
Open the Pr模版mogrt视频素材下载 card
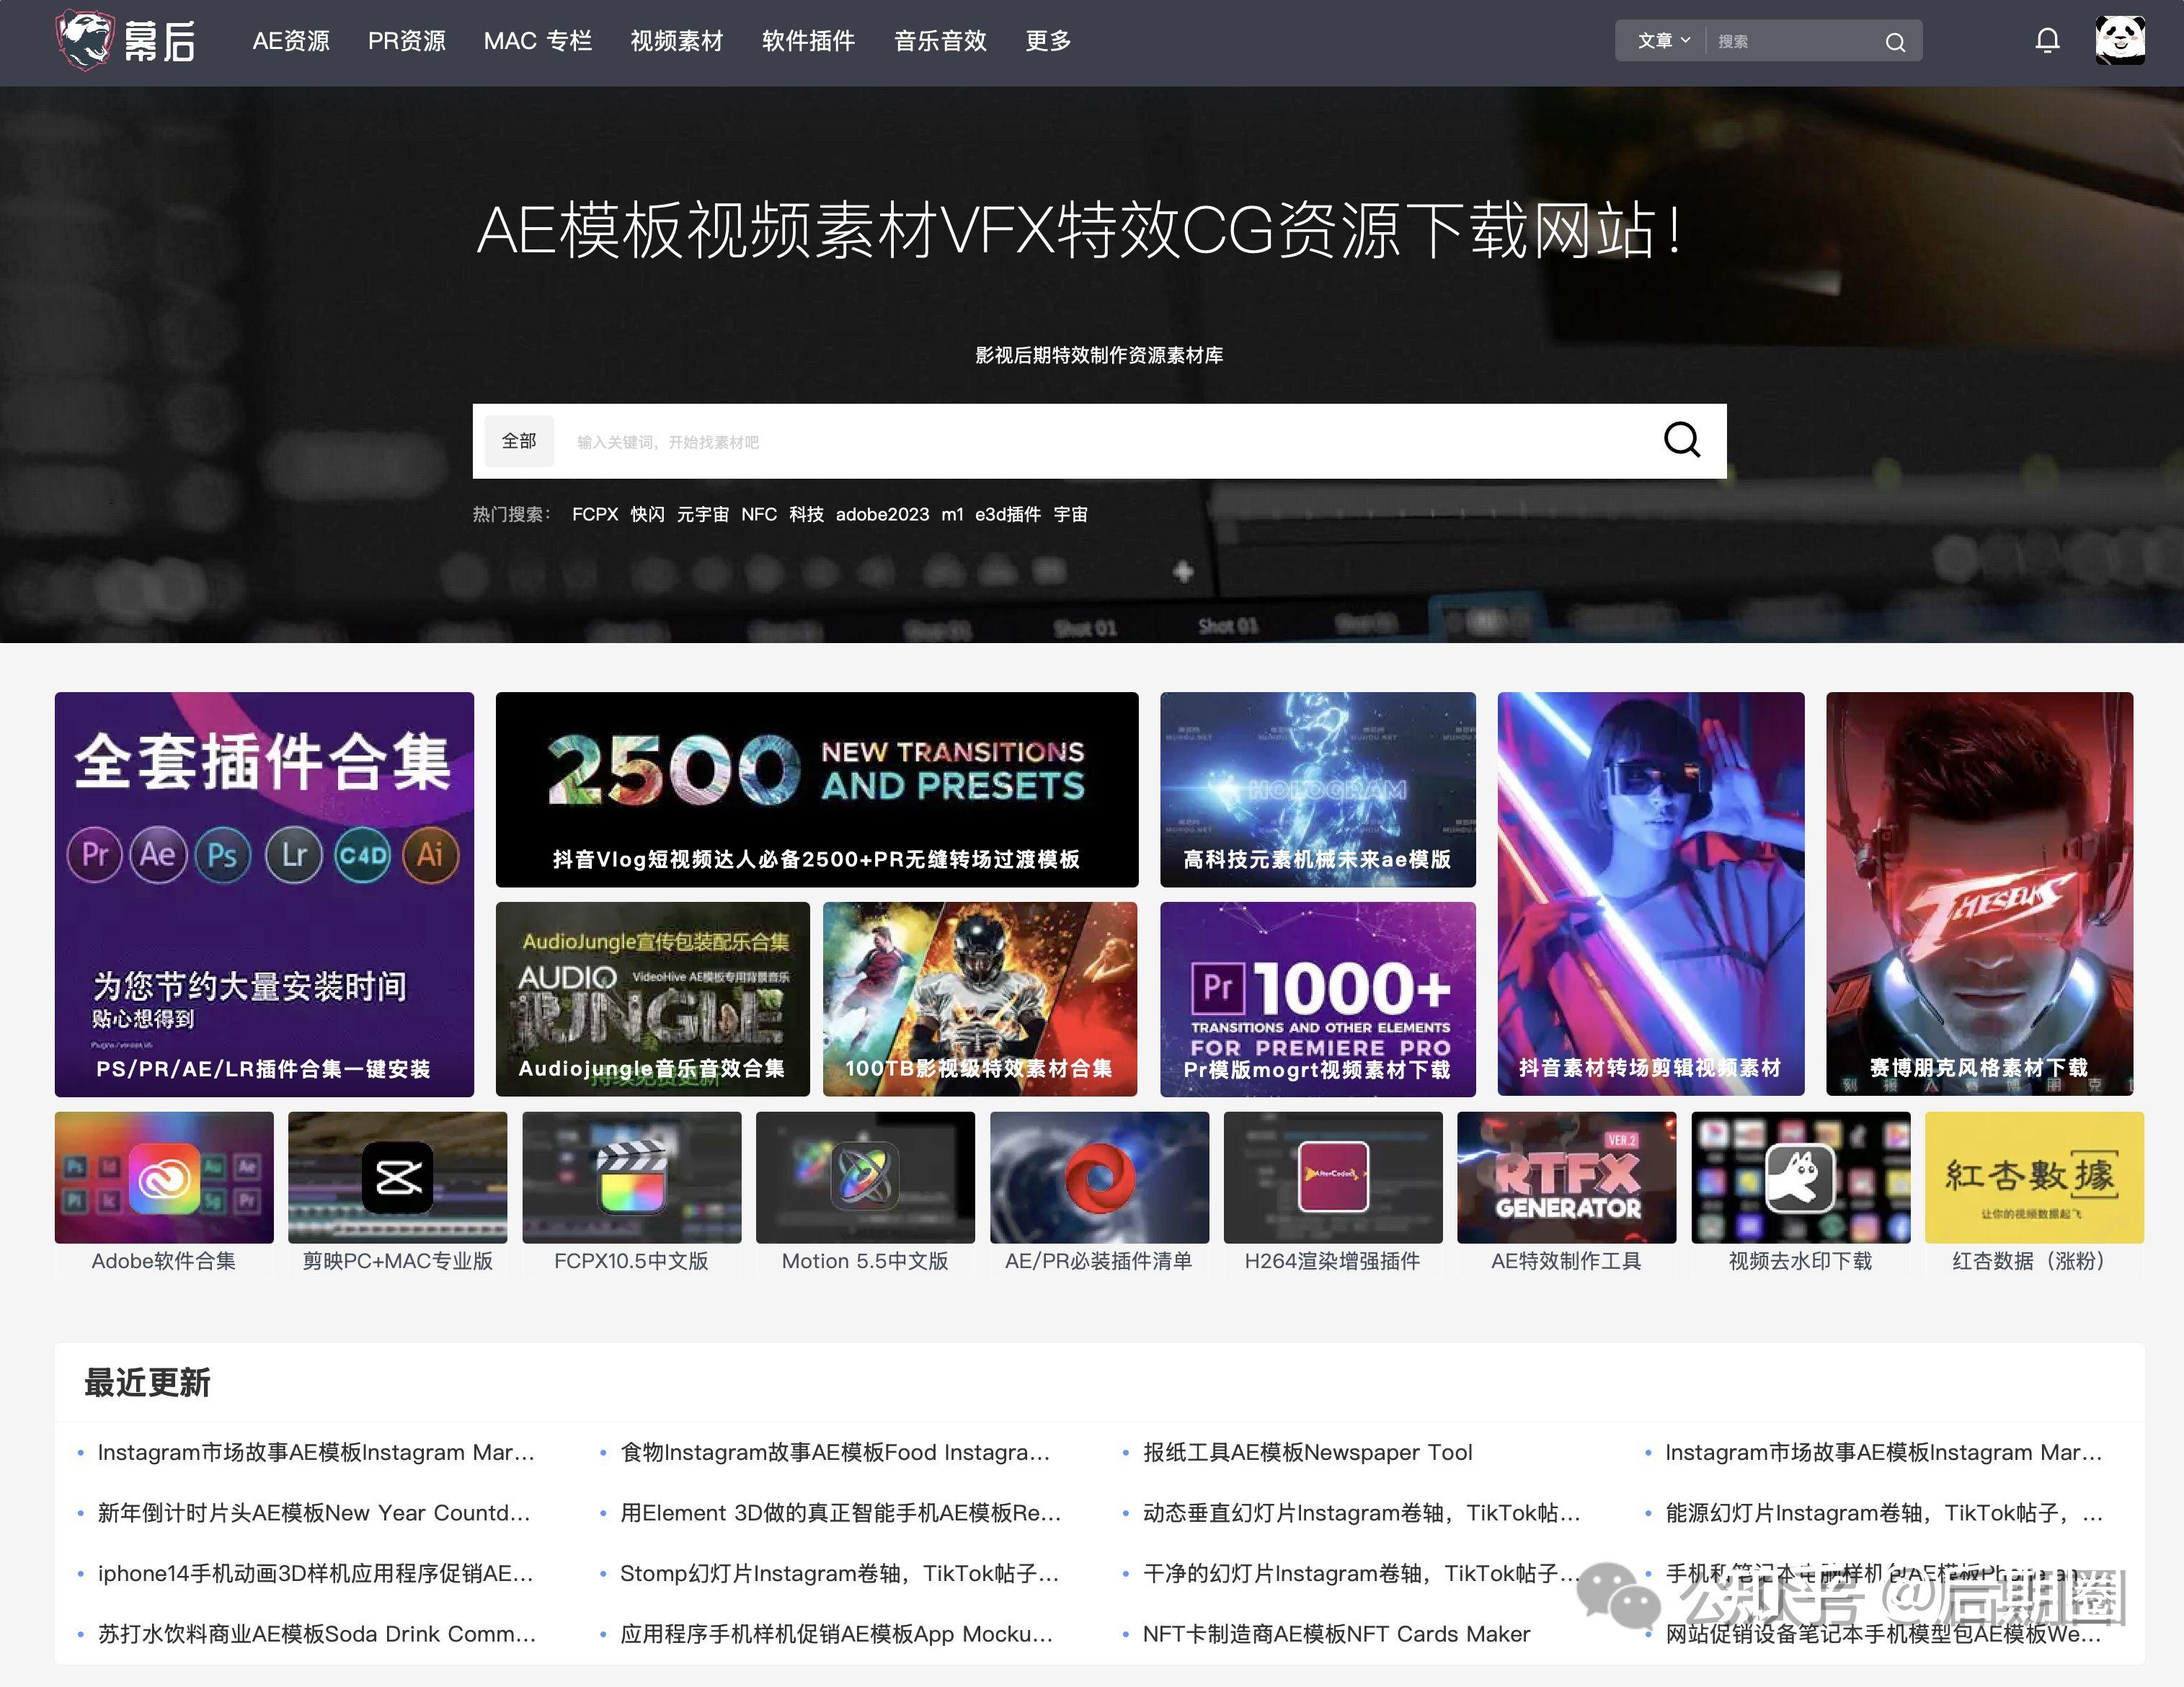[x=1318, y=999]
